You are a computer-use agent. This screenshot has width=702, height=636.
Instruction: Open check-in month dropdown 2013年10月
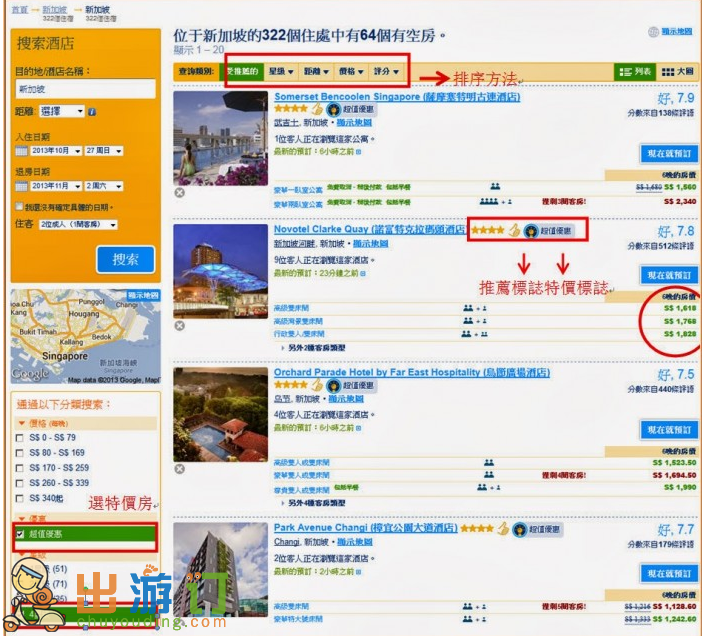pyautogui.click(x=56, y=151)
